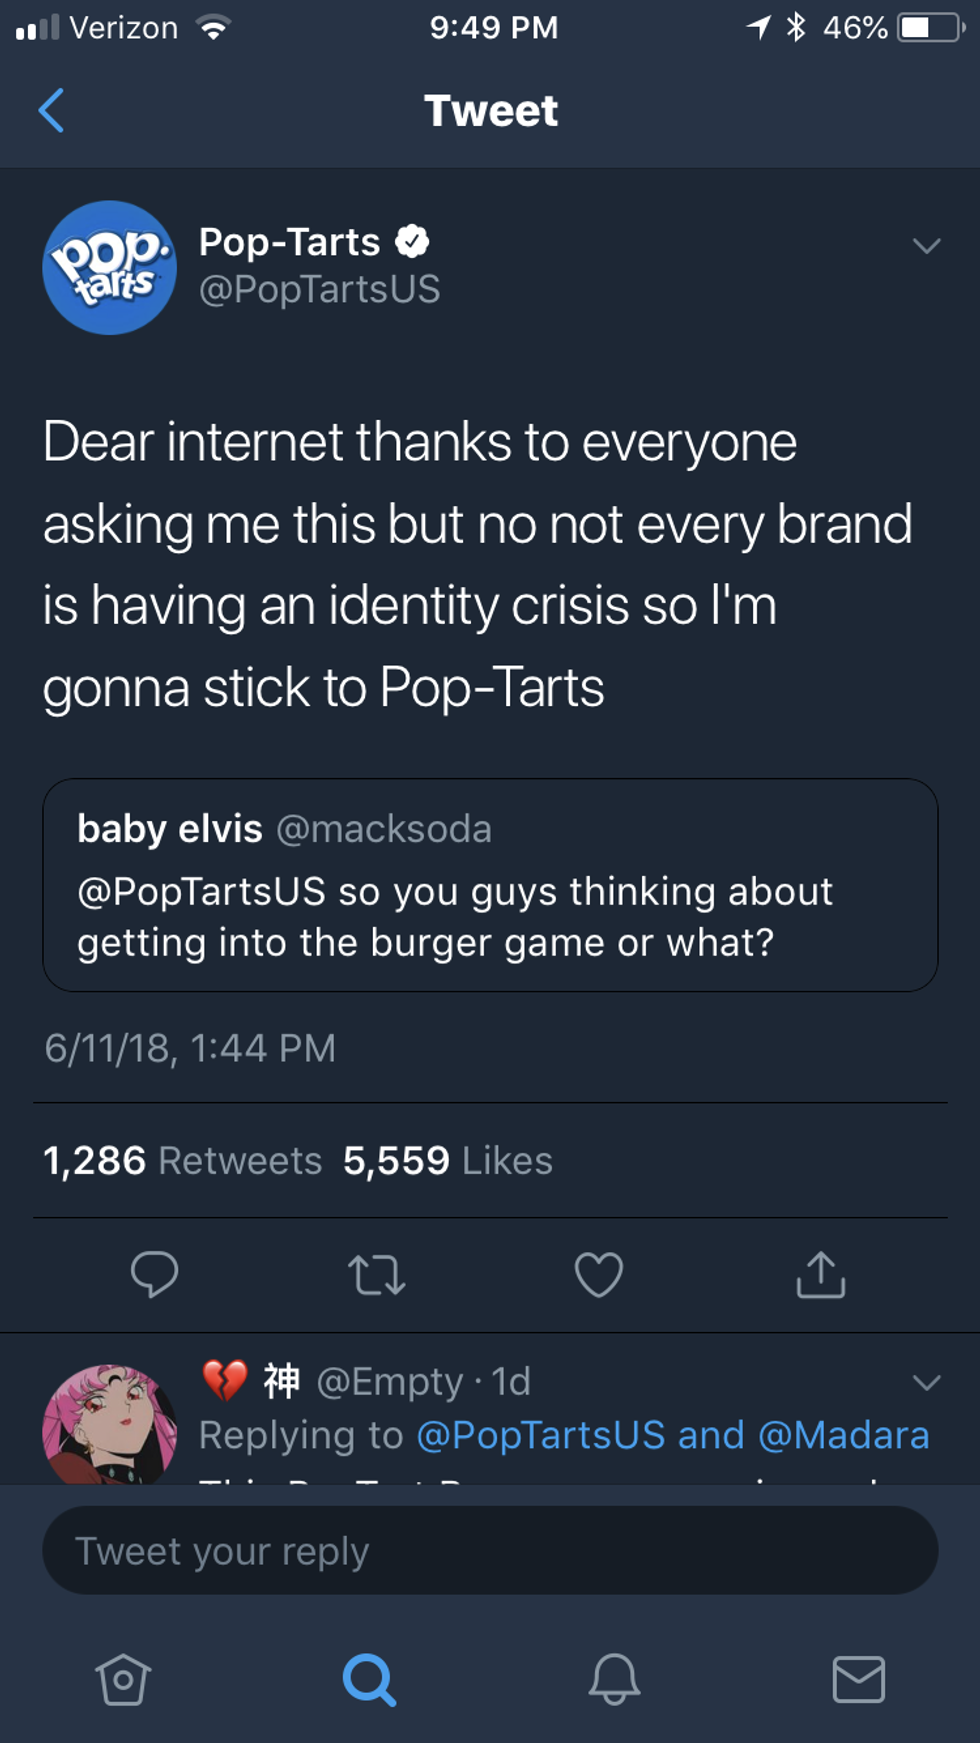The width and height of the screenshot is (980, 1743).
Task: Tap the back arrow
Action: [51, 110]
